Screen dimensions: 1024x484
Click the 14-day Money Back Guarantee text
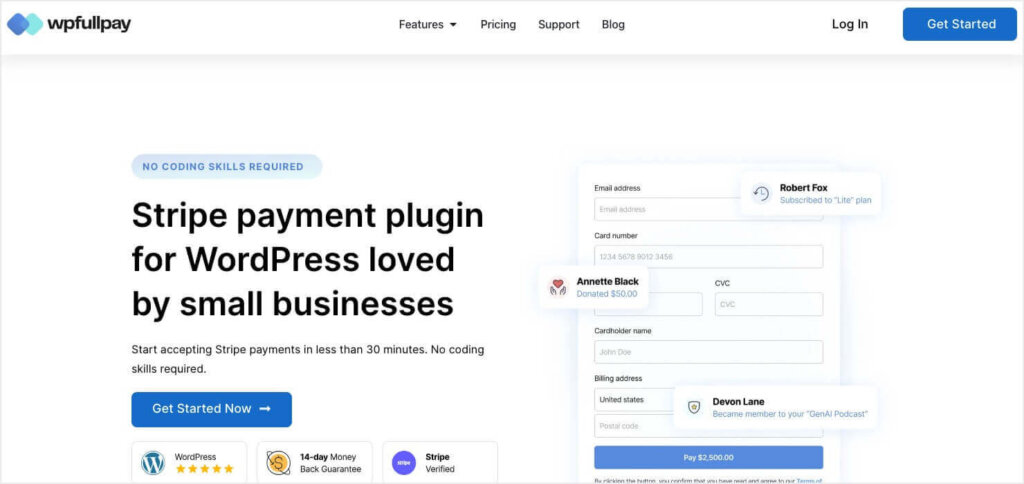click(330, 463)
